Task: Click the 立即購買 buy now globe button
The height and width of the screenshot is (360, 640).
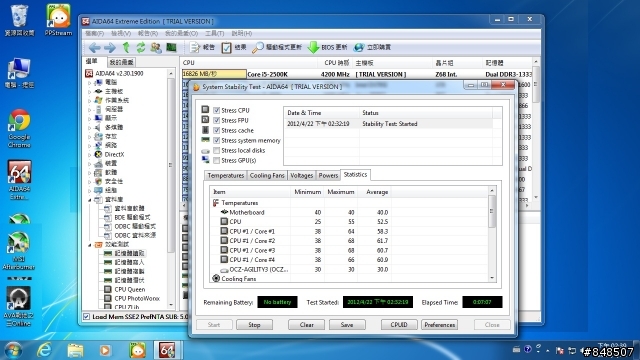Action: (x=372, y=48)
